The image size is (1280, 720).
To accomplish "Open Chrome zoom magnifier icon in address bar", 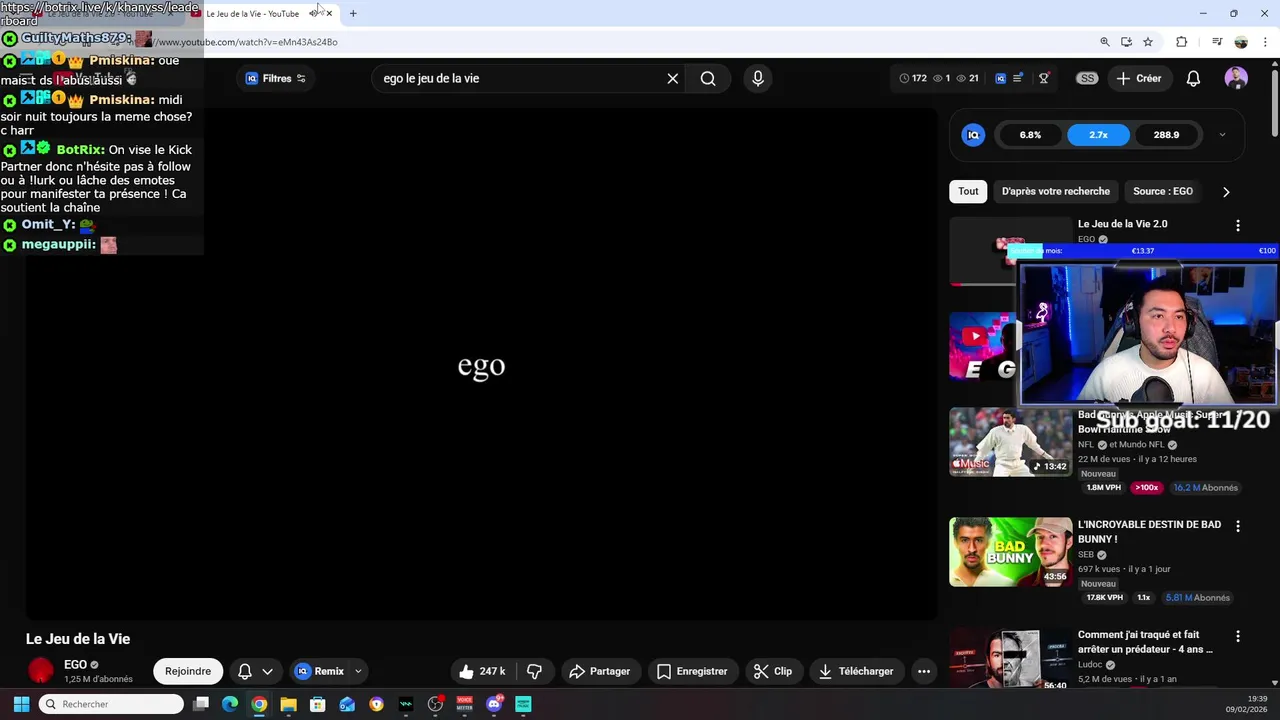I will point(1105,42).
